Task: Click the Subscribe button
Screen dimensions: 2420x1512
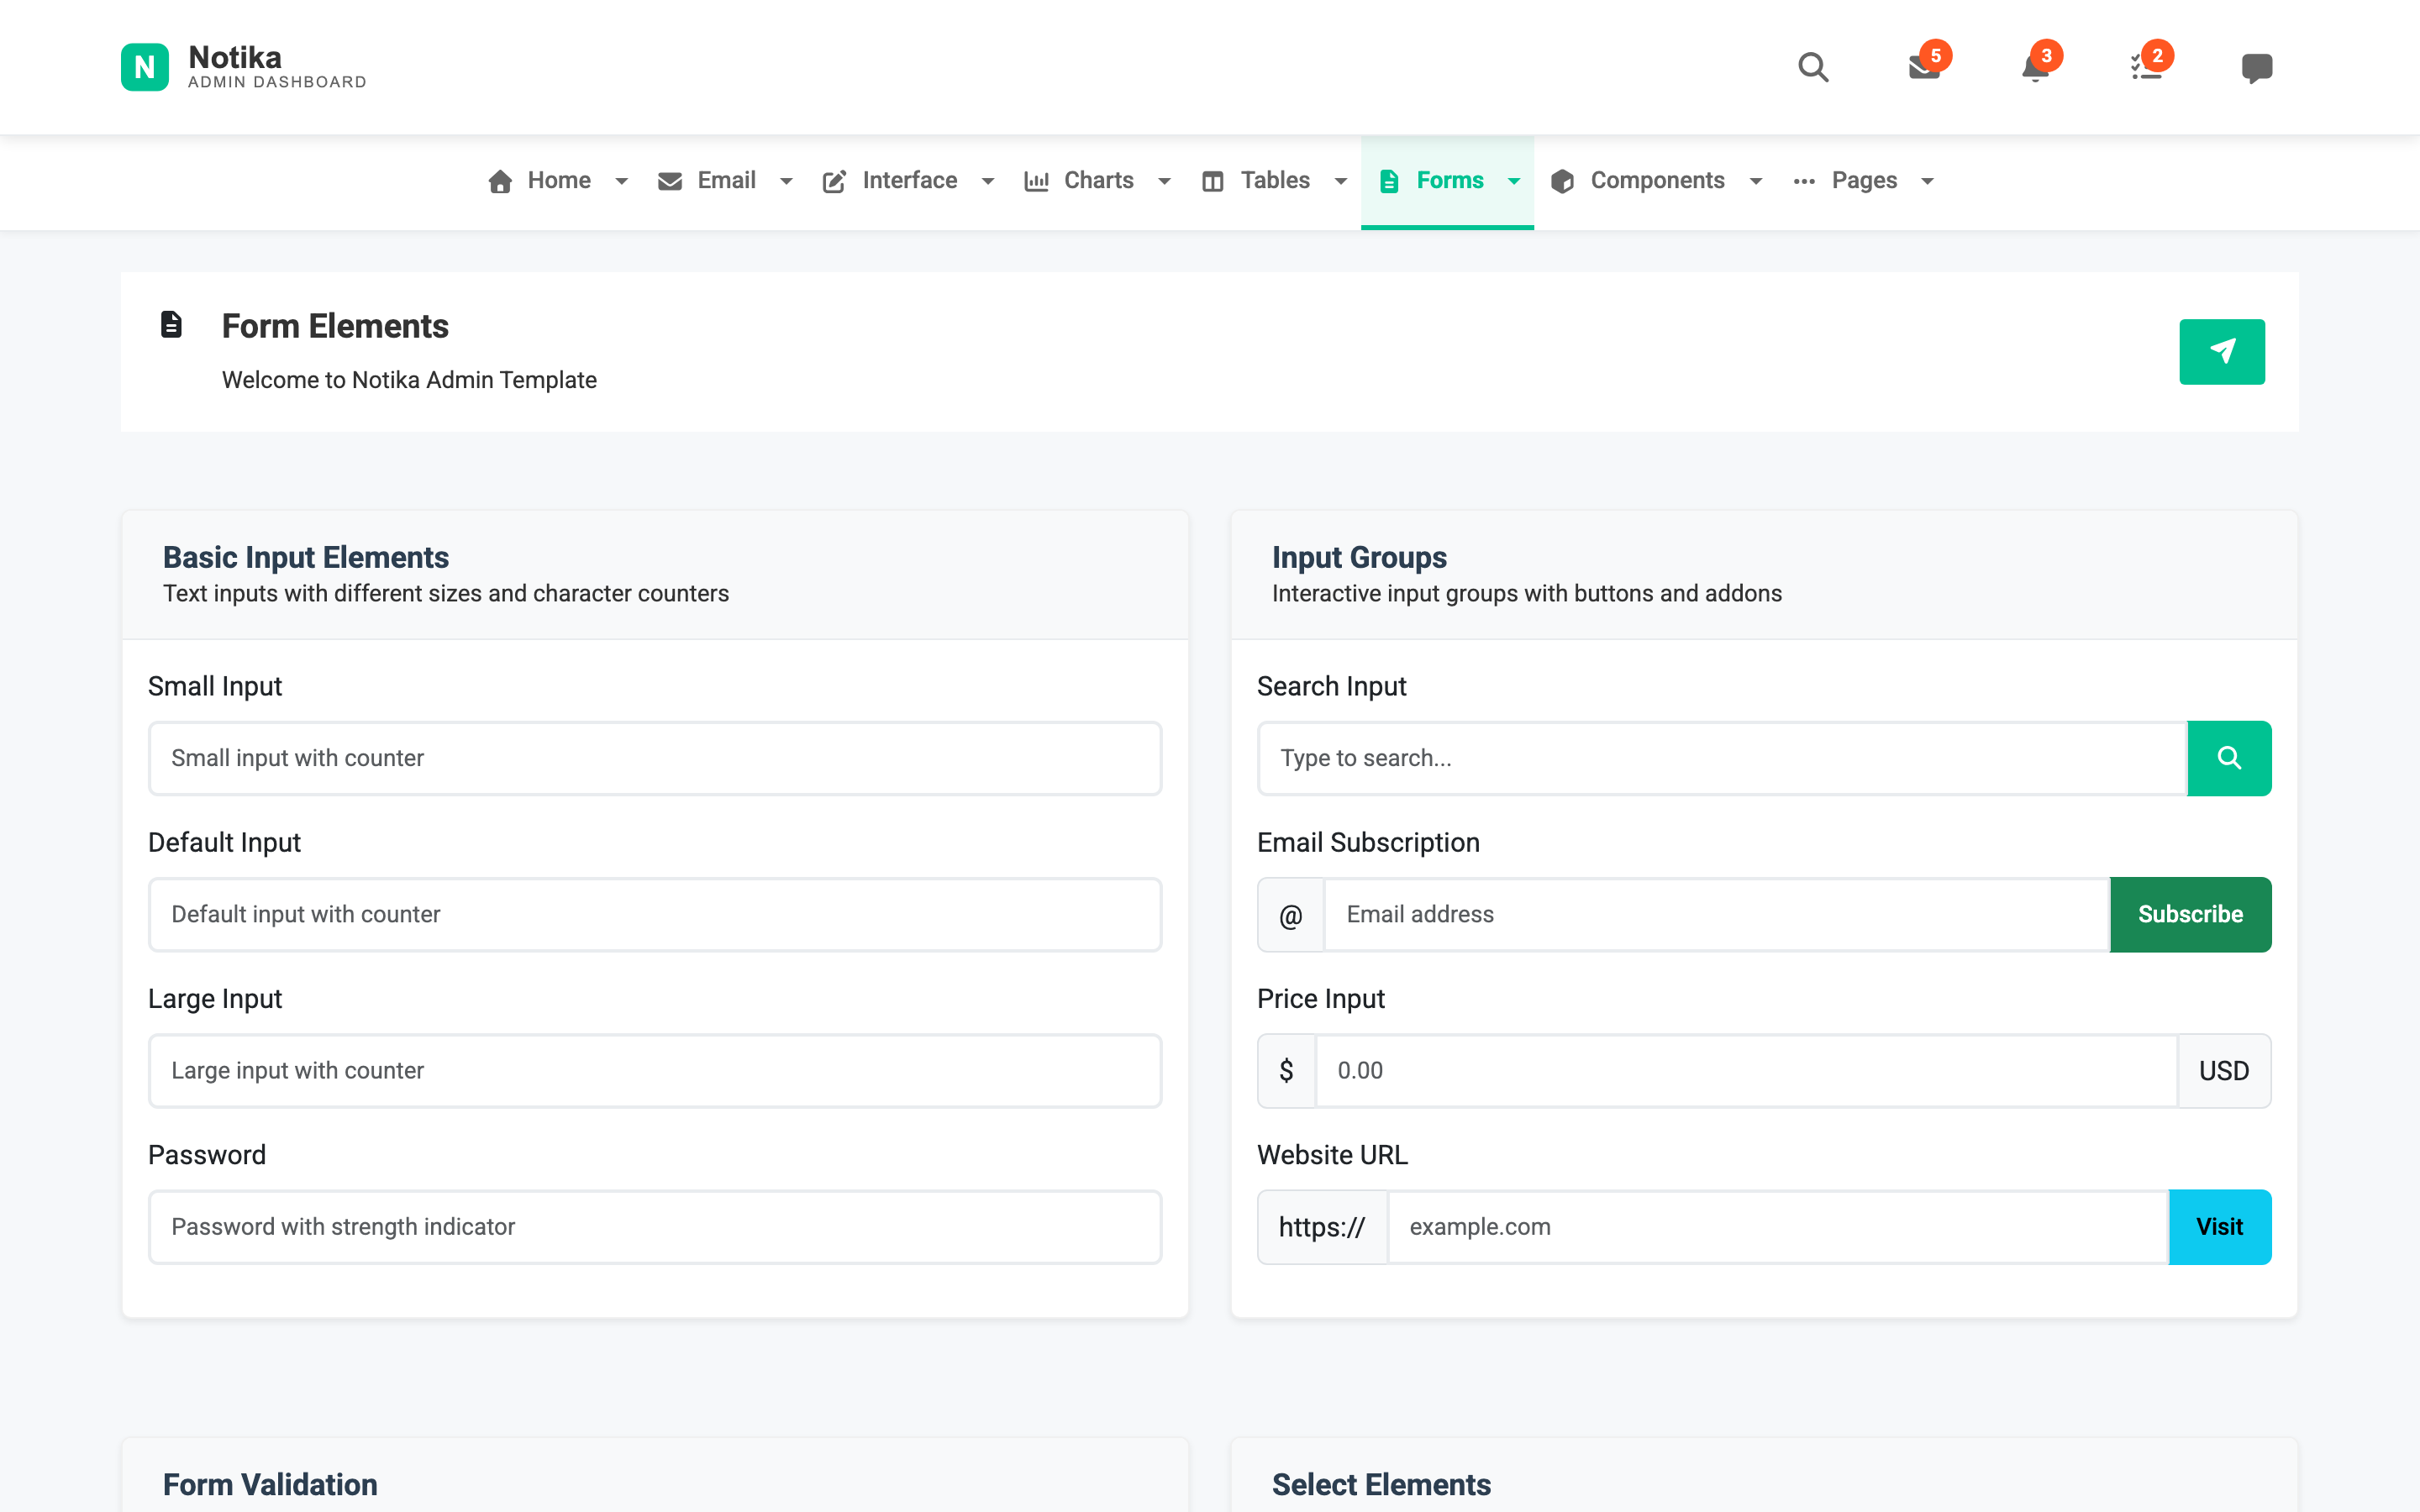Action: tap(2190, 915)
